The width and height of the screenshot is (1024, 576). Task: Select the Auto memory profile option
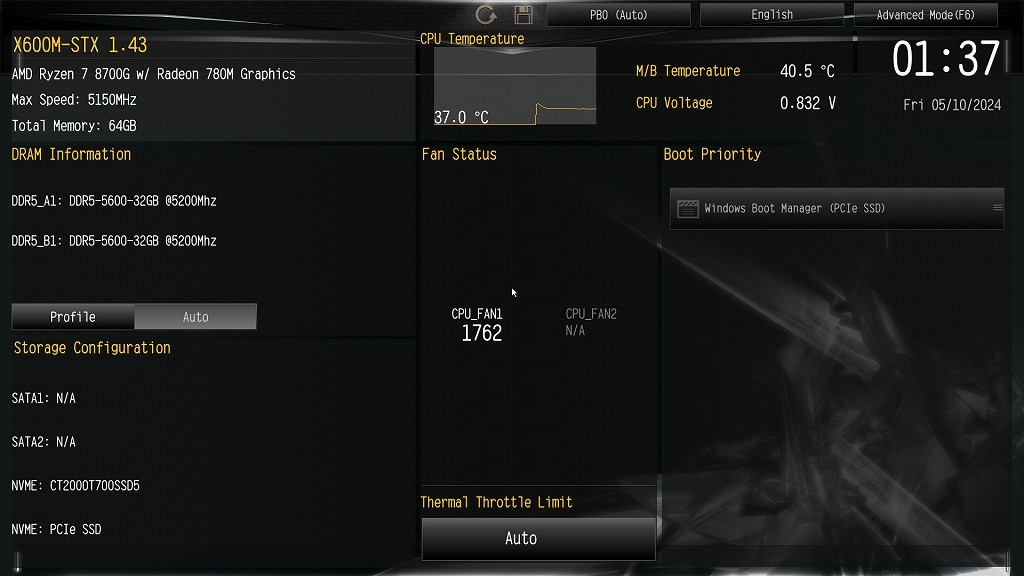click(x=195, y=317)
